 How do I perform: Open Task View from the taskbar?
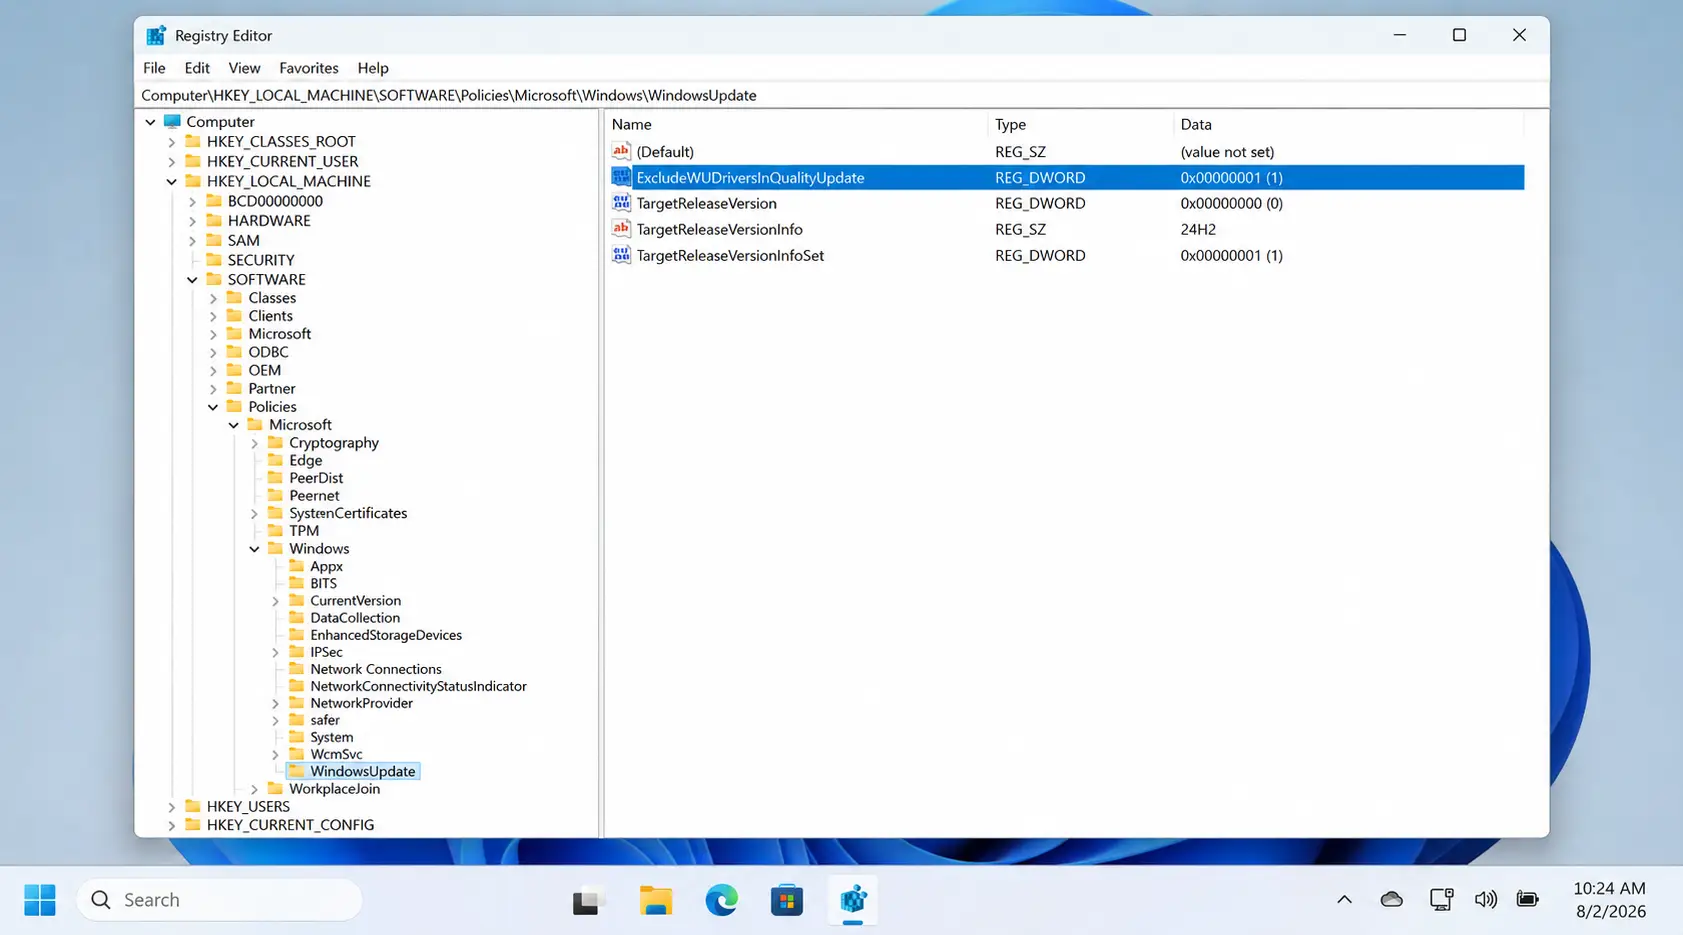click(x=589, y=900)
